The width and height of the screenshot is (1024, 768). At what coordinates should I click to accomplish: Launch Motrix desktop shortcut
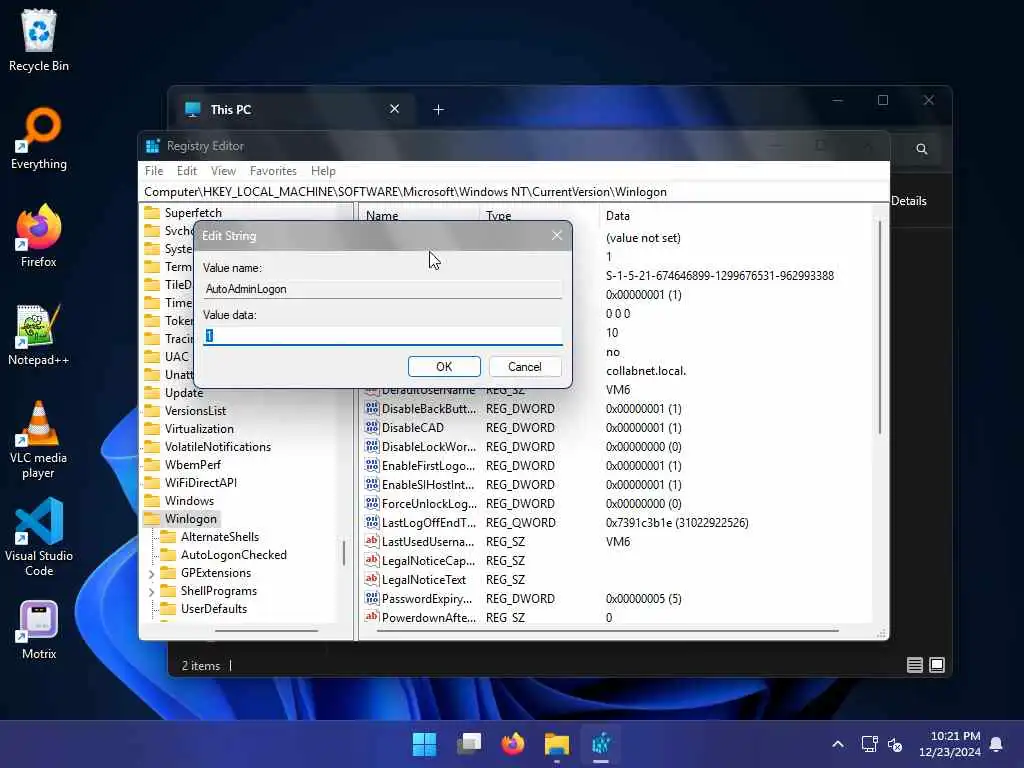39,630
